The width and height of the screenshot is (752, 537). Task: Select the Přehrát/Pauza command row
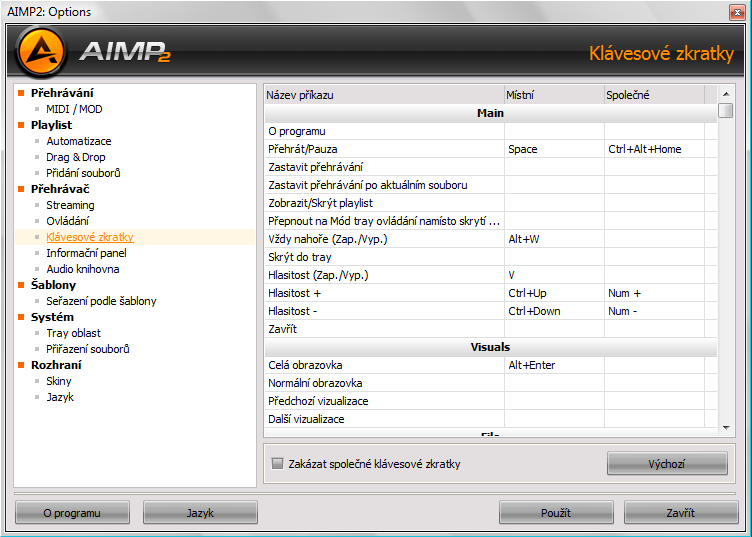coord(491,149)
